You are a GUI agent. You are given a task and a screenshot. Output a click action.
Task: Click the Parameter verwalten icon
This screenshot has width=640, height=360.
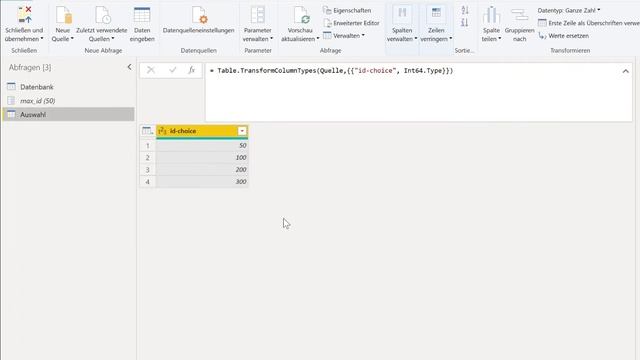tap(258, 15)
